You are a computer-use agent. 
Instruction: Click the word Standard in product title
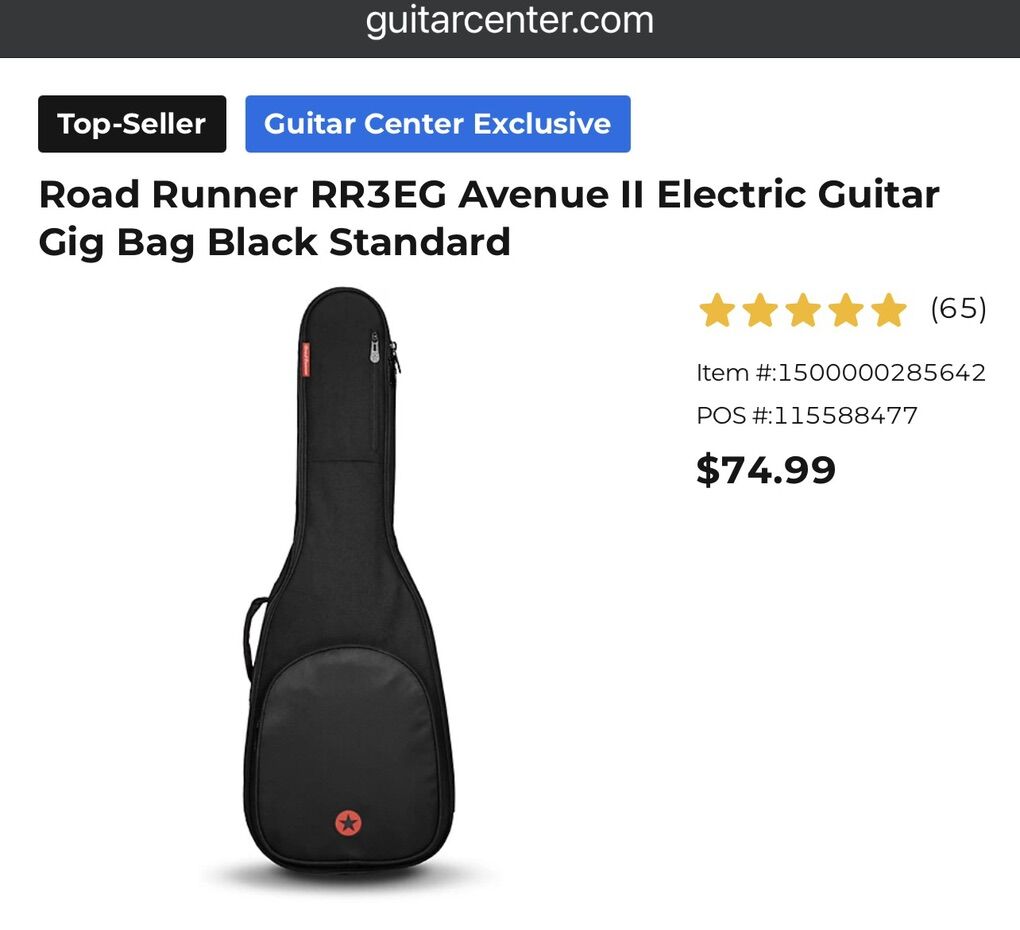click(420, 242)
